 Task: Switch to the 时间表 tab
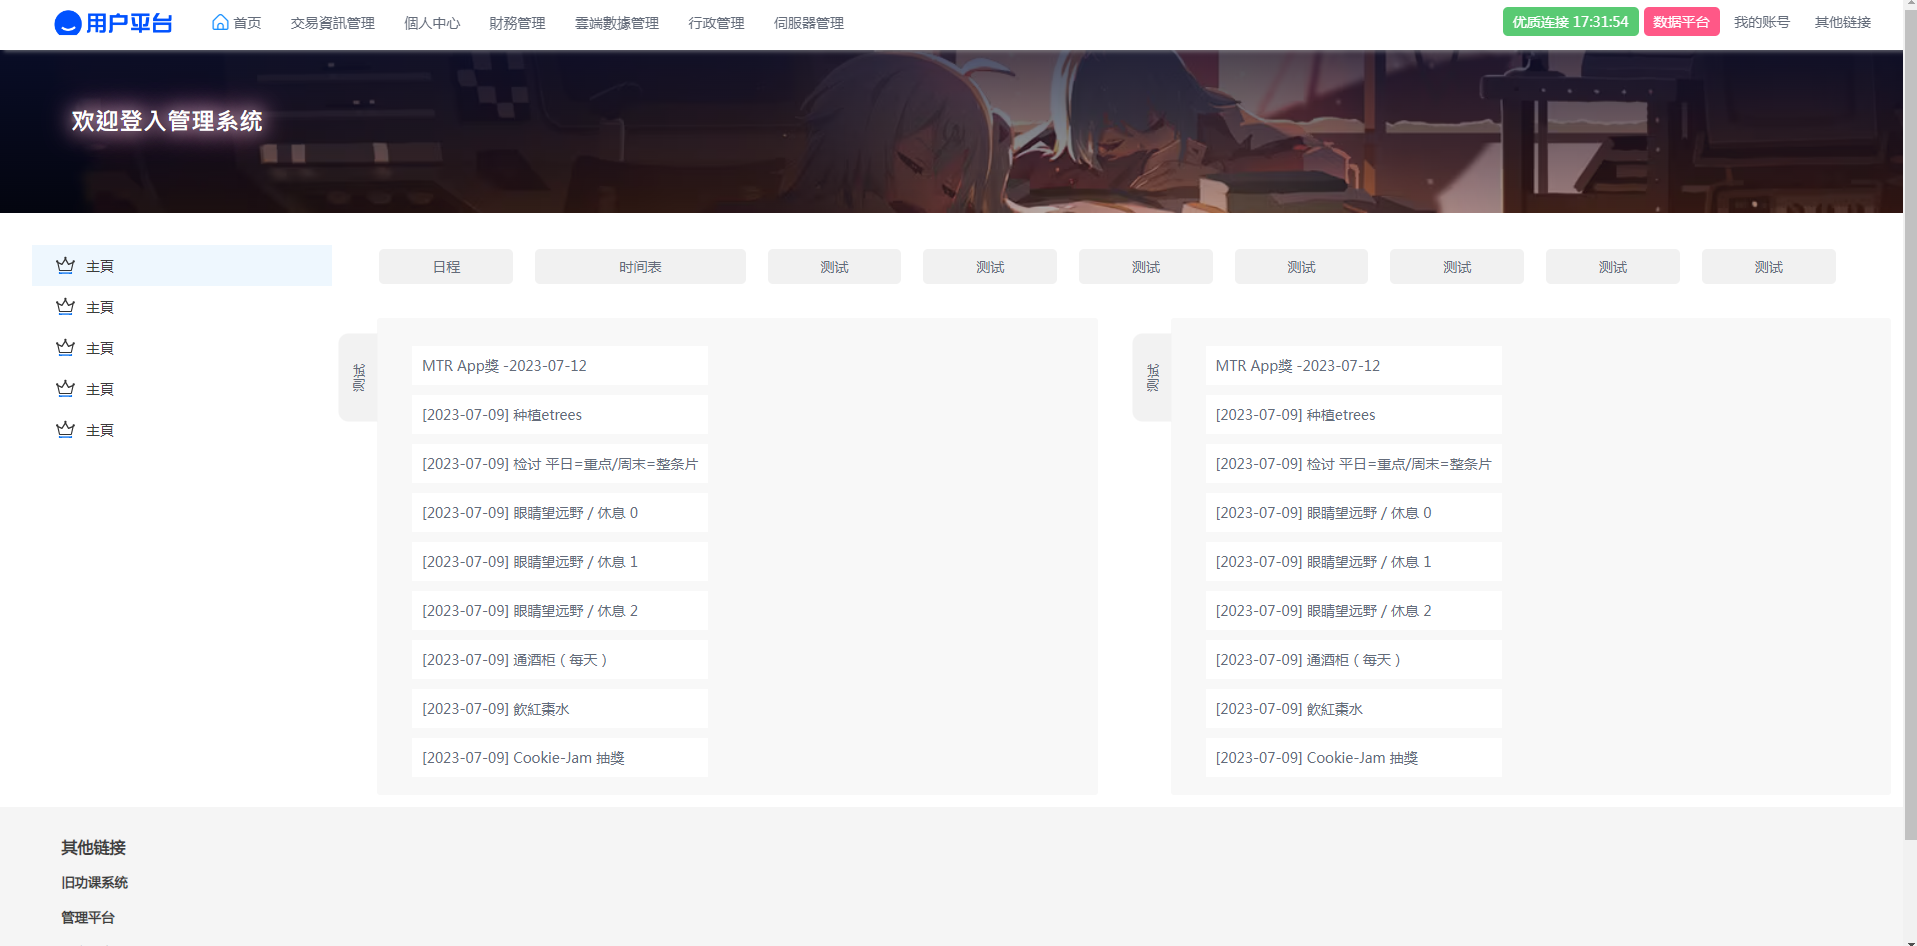point(640,267)
